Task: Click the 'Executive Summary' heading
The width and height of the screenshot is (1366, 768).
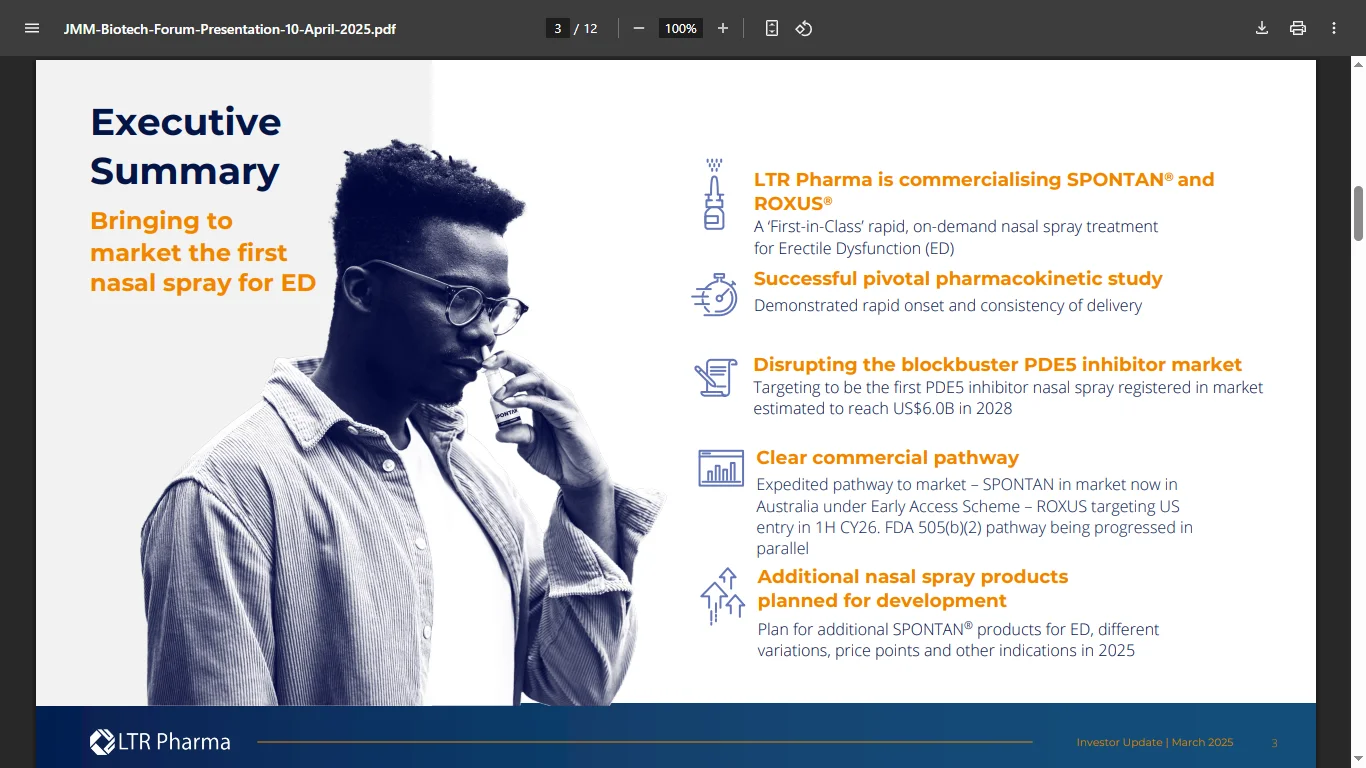Action: tap(186, 146)
